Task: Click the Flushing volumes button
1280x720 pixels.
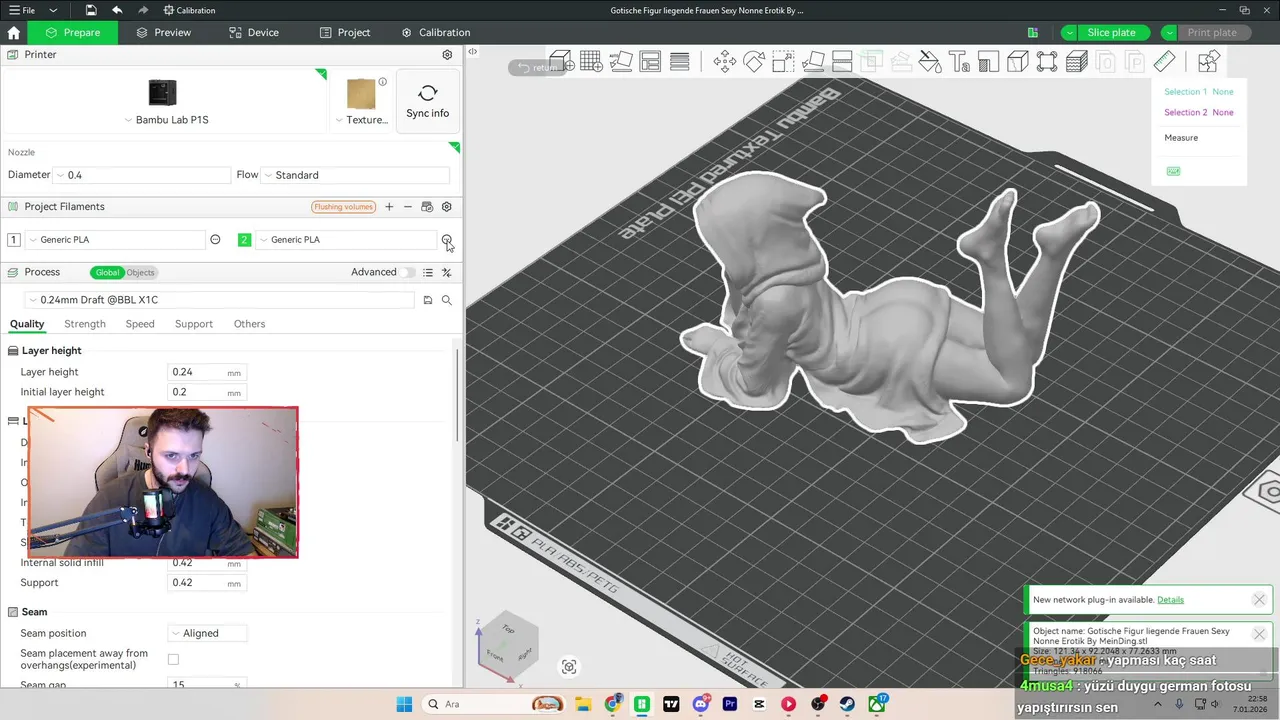Action: pyautogui.click(x=343, y=207)
